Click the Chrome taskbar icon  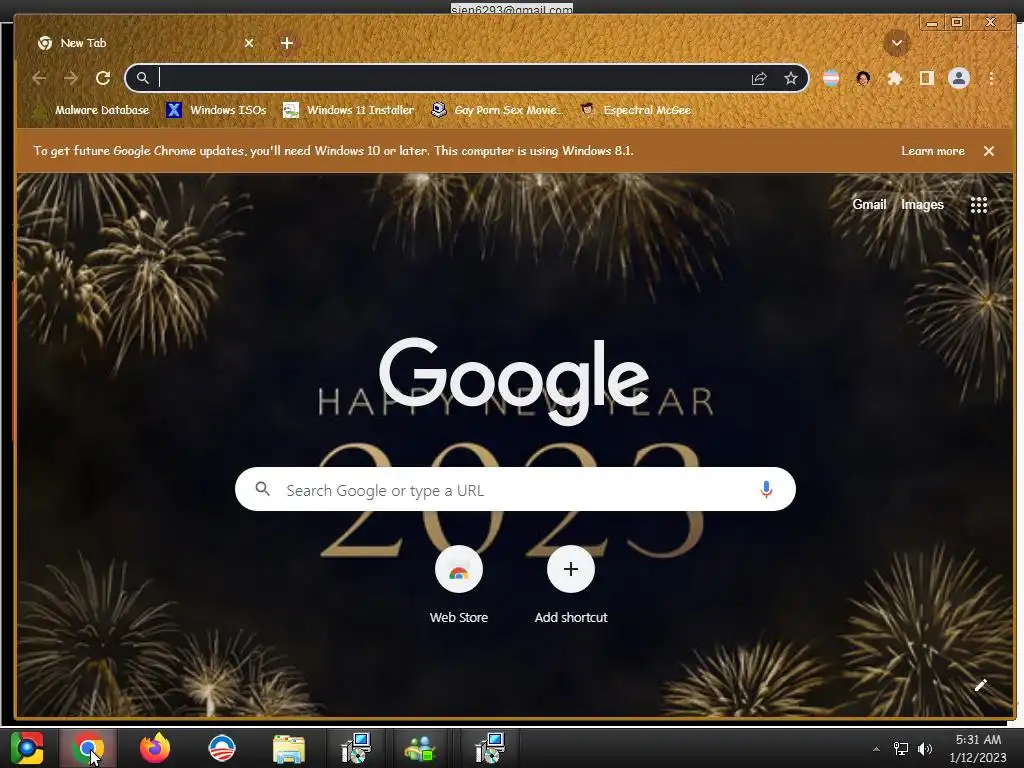point(88,748)
